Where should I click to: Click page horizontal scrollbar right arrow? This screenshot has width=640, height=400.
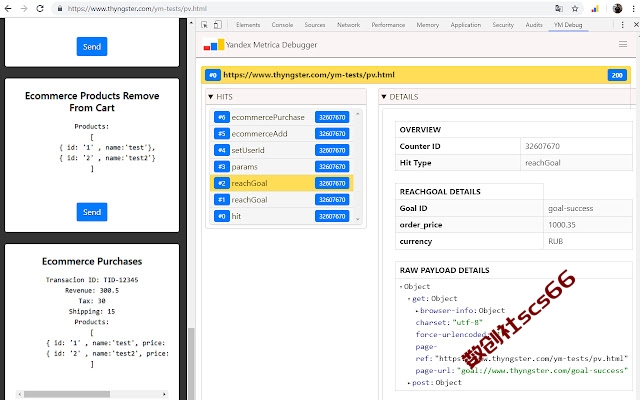tap(164, 394)
